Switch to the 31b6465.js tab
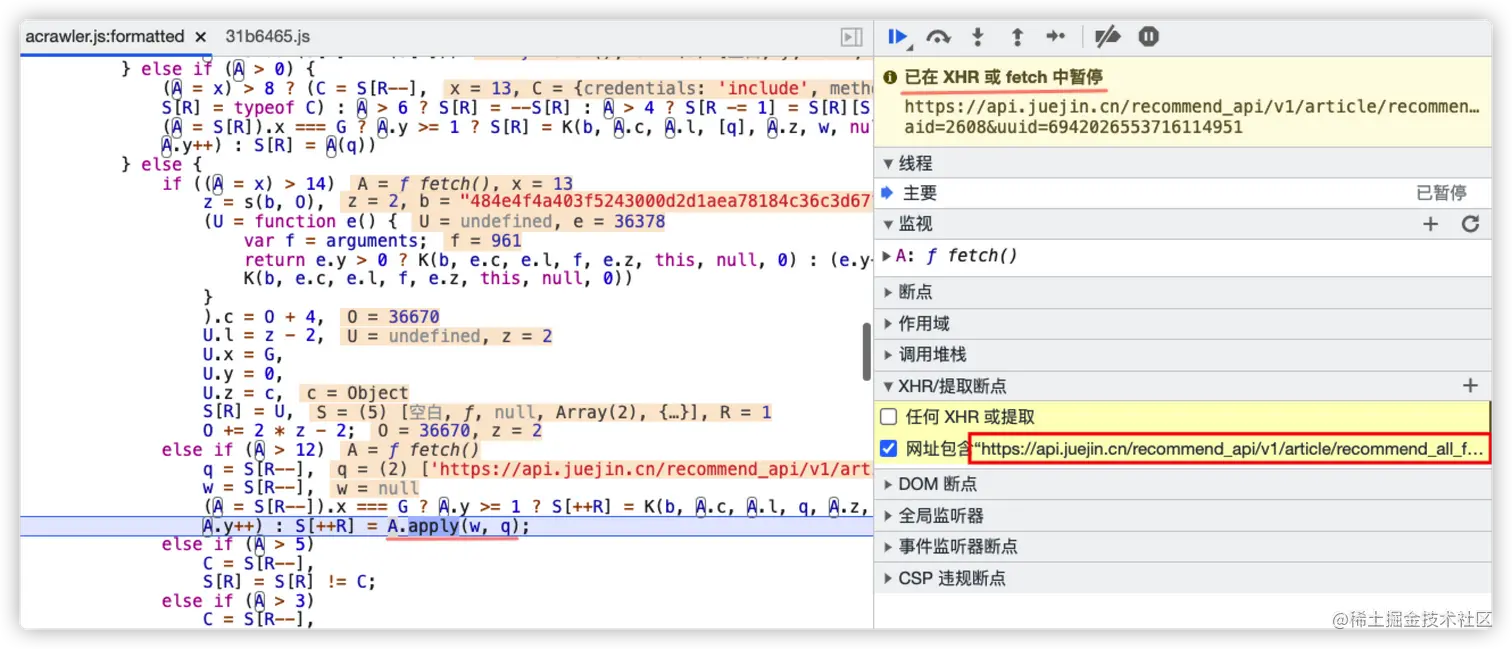 pyautogui.click(x=267, y=36)
